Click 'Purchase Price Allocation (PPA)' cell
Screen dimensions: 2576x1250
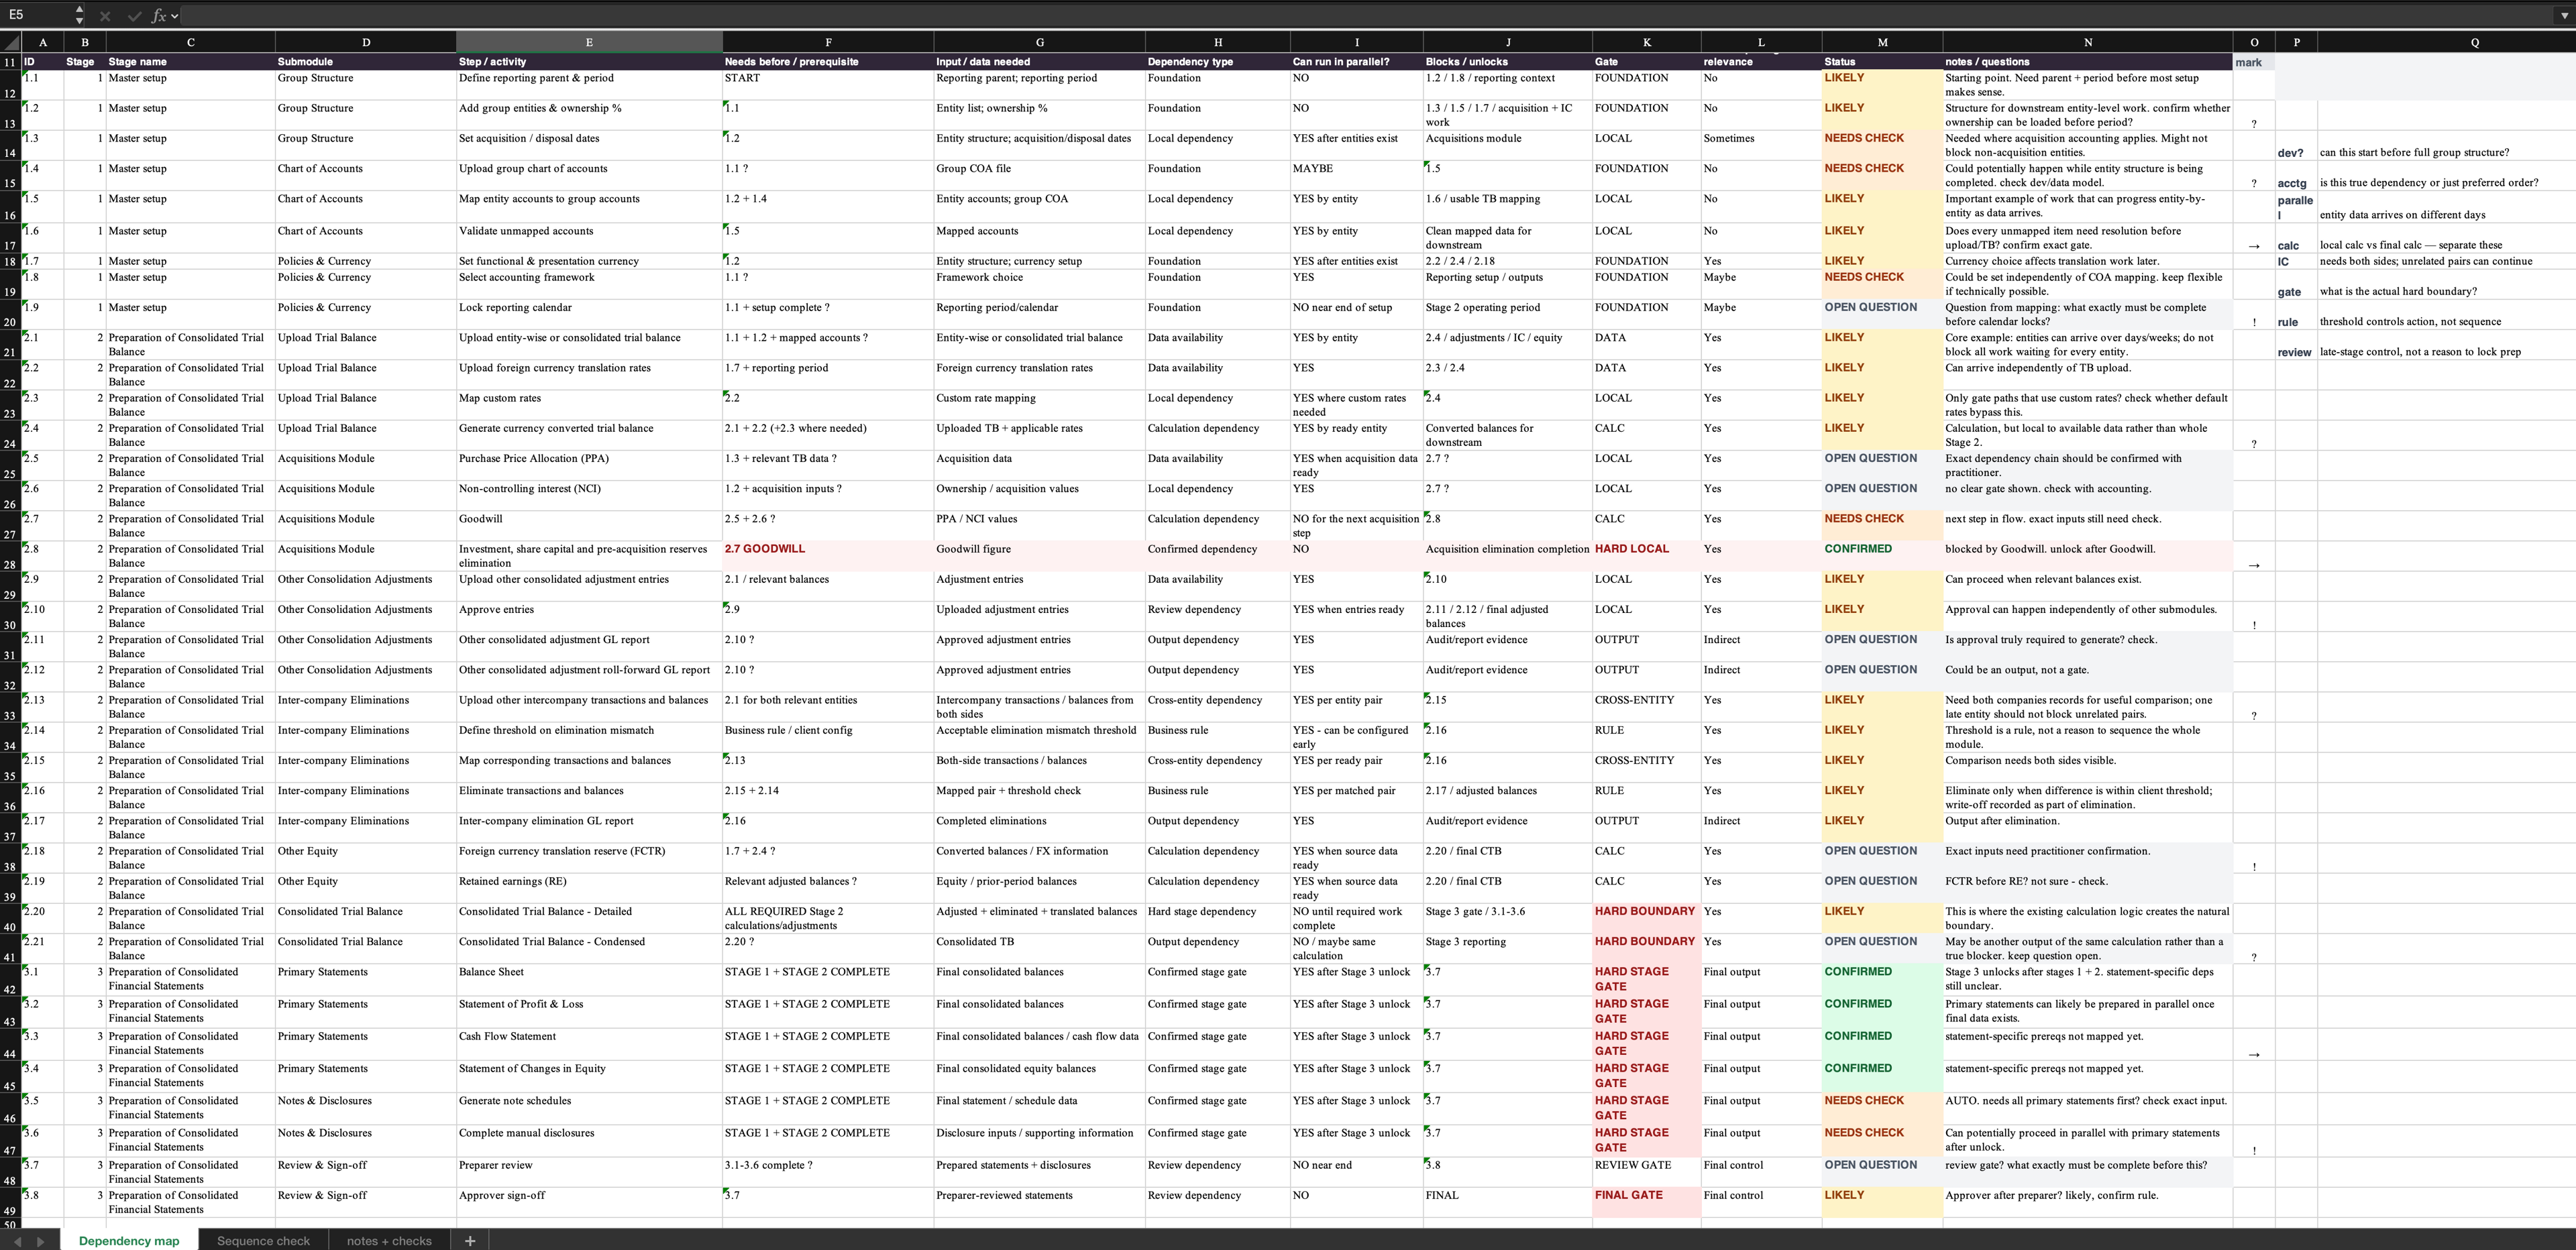pos(589,465)
